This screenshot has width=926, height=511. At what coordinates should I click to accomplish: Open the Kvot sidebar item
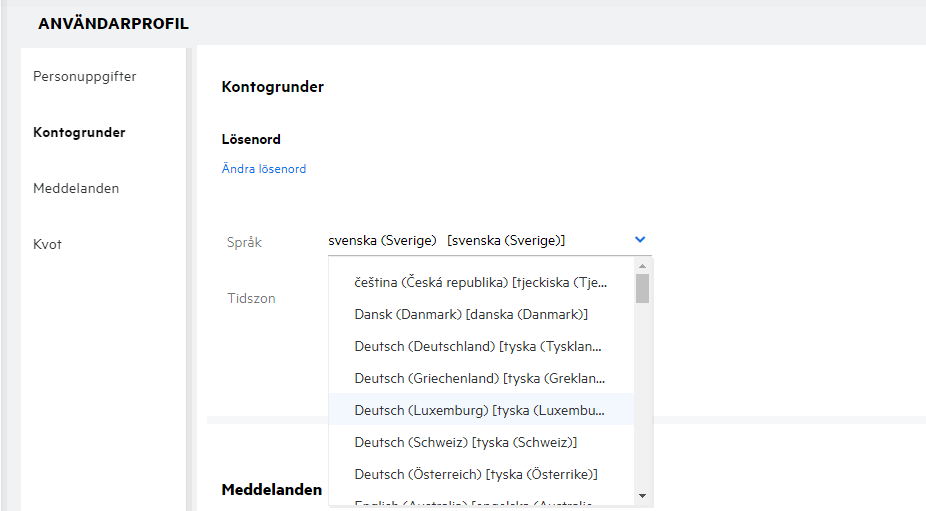pos(47,244)
